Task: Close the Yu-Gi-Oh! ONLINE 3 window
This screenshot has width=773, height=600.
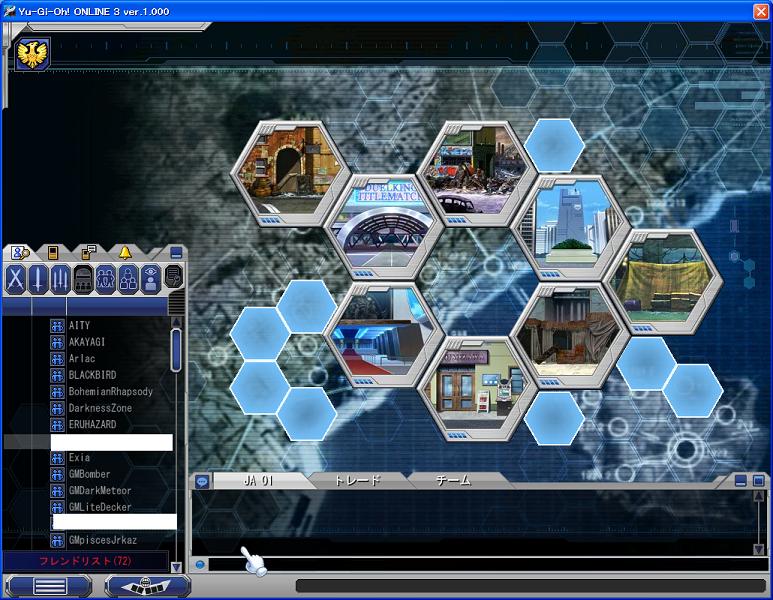Action: pyautogui.click(x=761, y=11)
